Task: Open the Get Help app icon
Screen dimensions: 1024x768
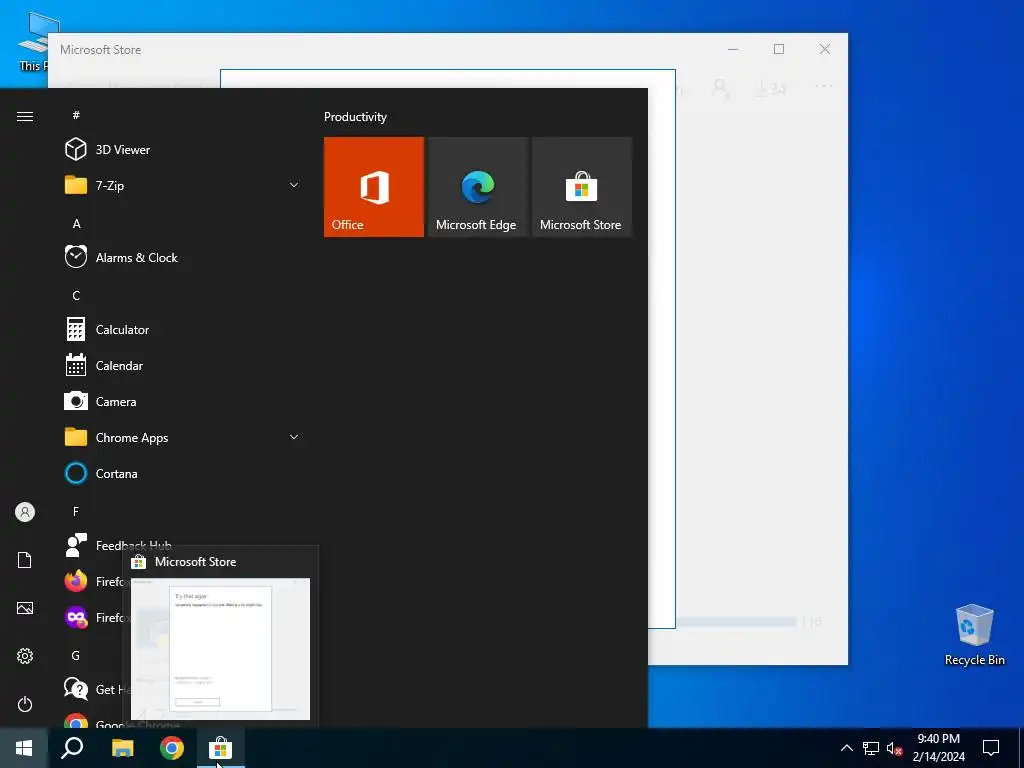Action: (76, 689)
